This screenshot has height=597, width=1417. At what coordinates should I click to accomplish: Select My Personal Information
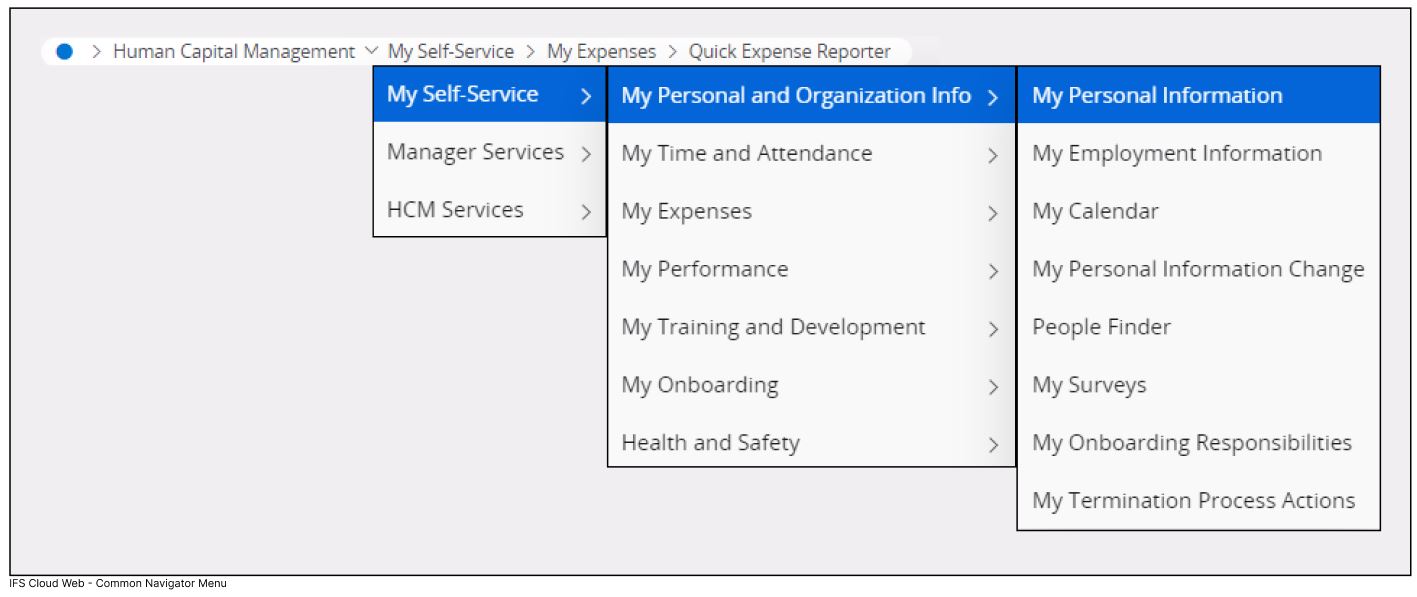coord(1155,95)
